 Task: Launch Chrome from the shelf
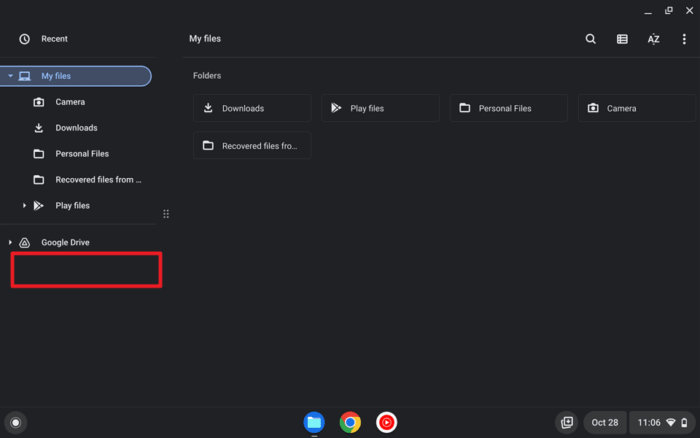[350, 422]
